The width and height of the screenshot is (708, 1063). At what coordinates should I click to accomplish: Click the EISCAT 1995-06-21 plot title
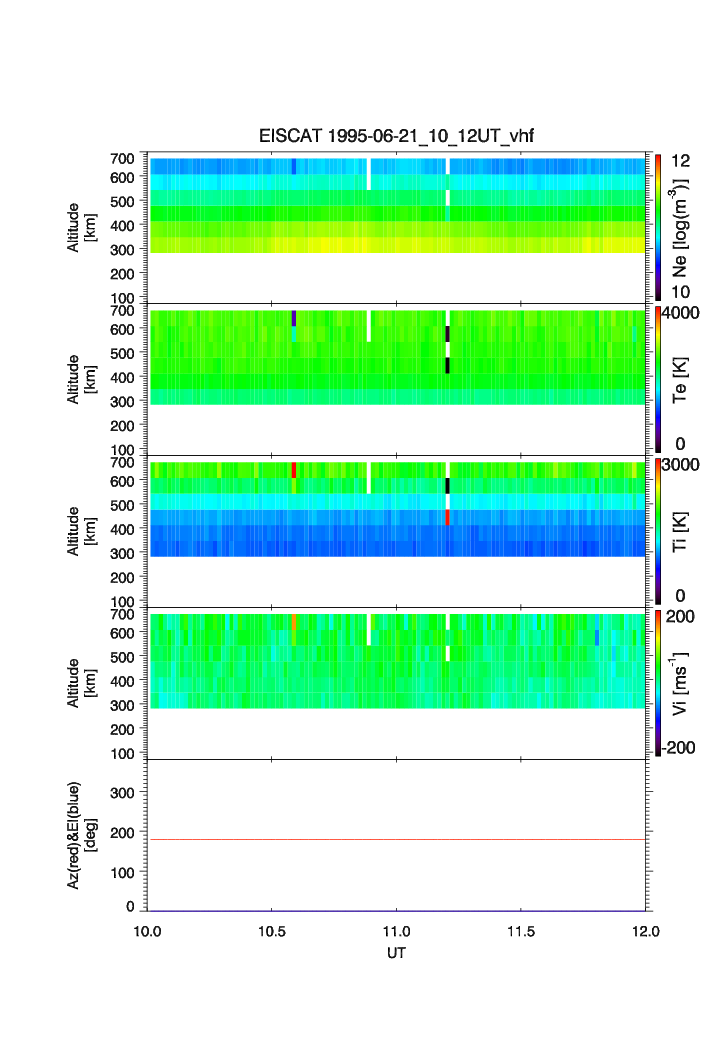(x=397, y=137)
